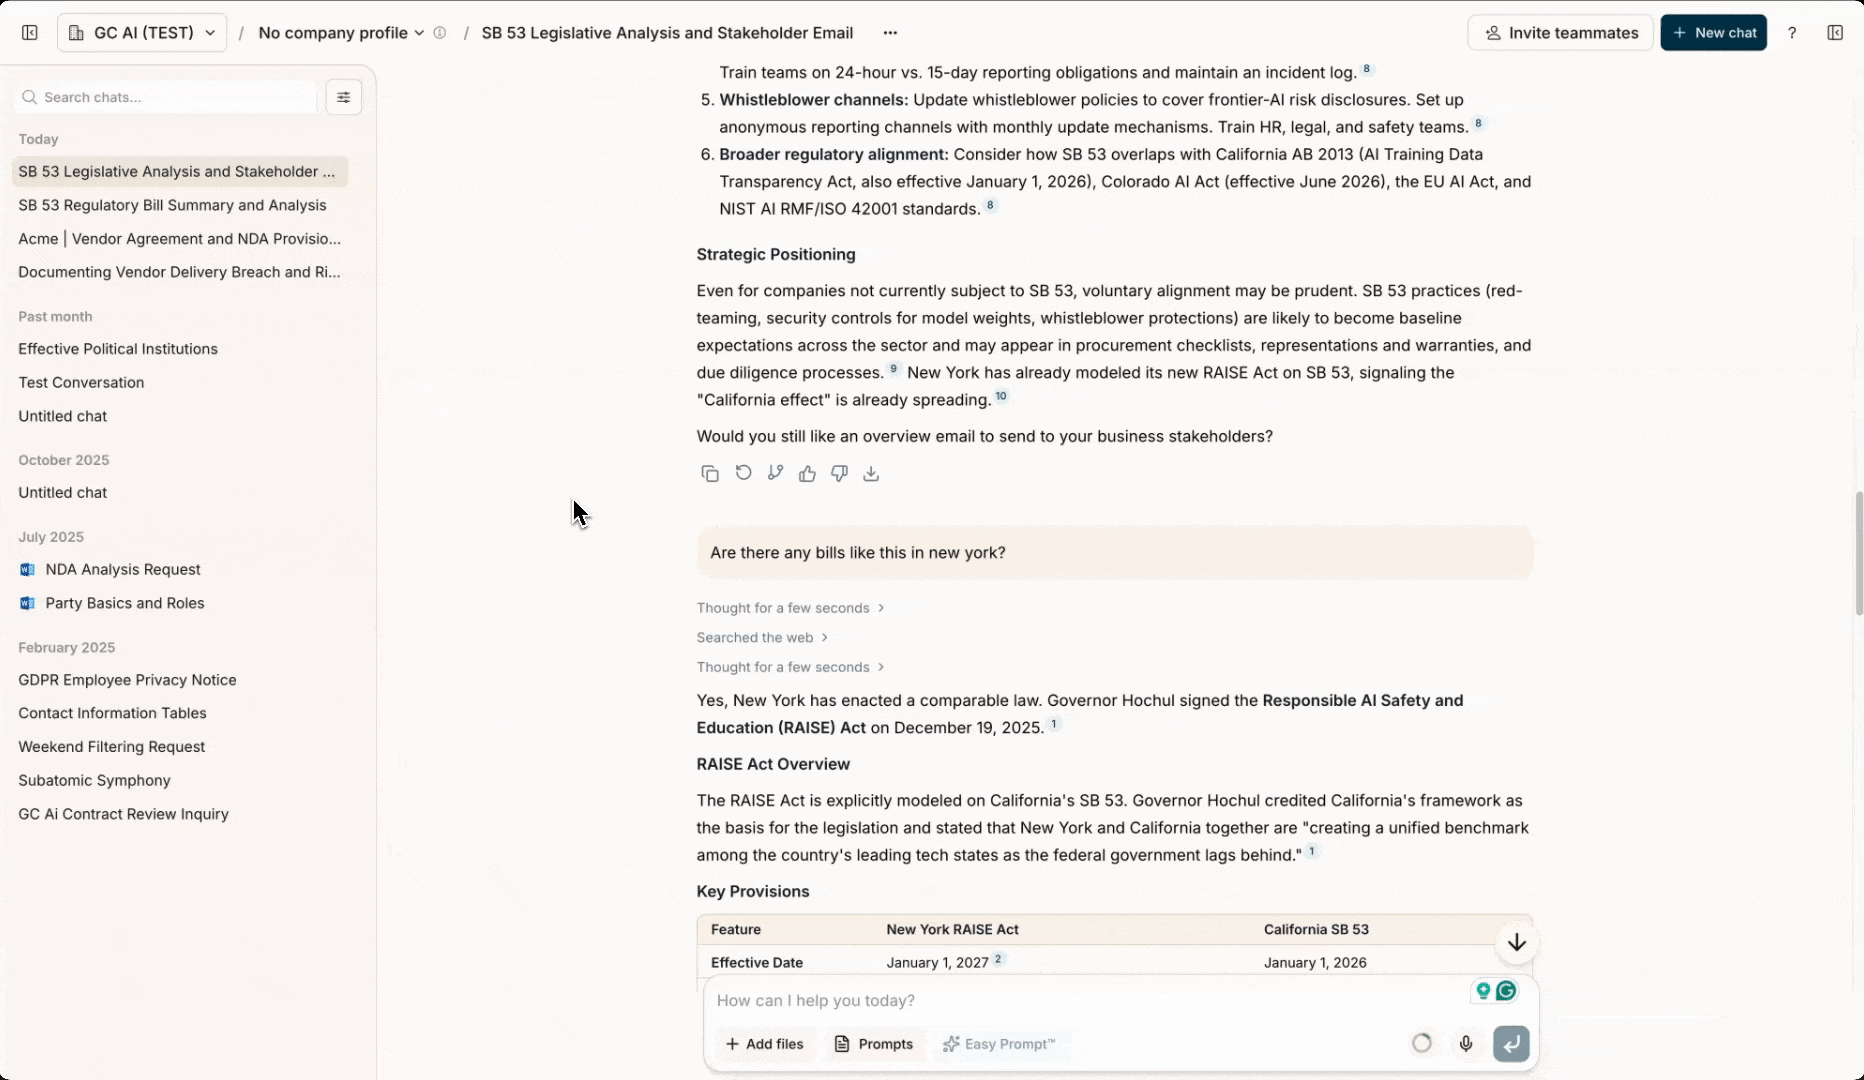Download the response with the download icon

pos(871,474)
